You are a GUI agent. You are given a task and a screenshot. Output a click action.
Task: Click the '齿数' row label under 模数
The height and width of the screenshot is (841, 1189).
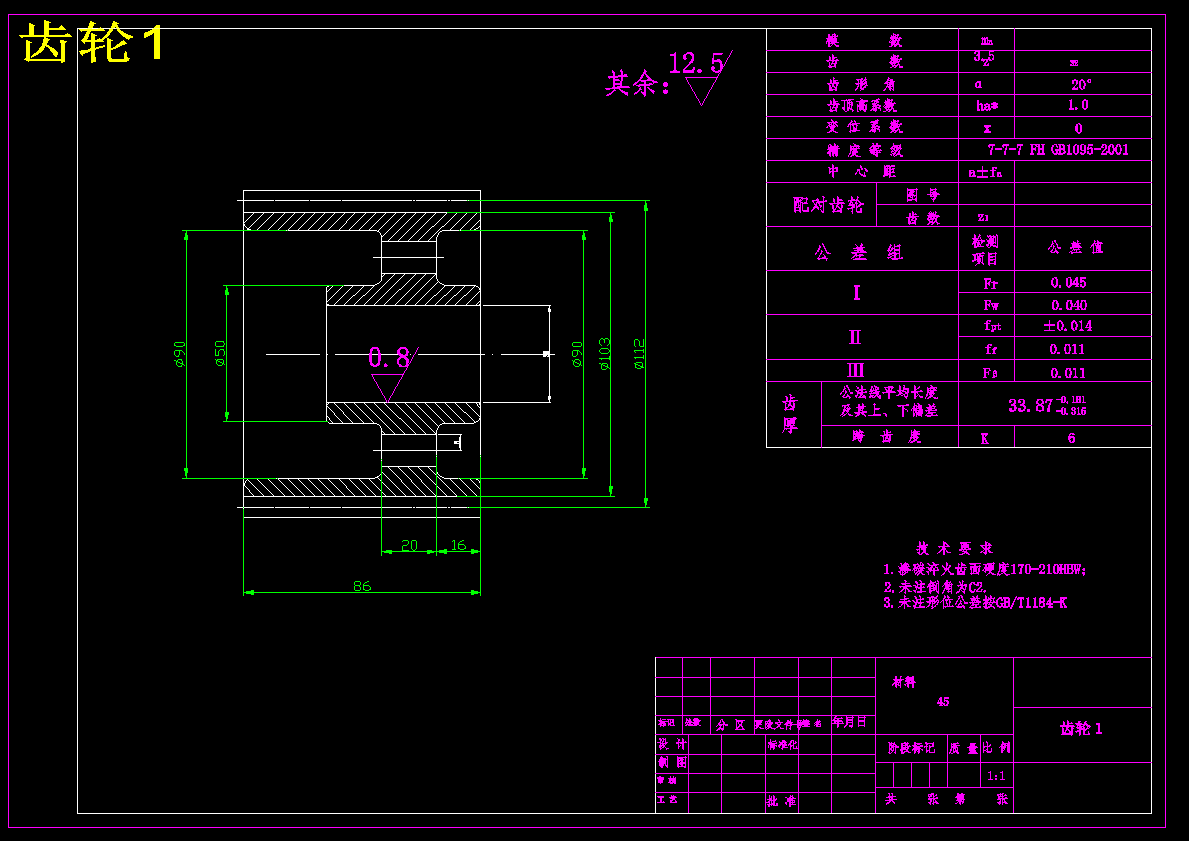[x=864, y=61]
